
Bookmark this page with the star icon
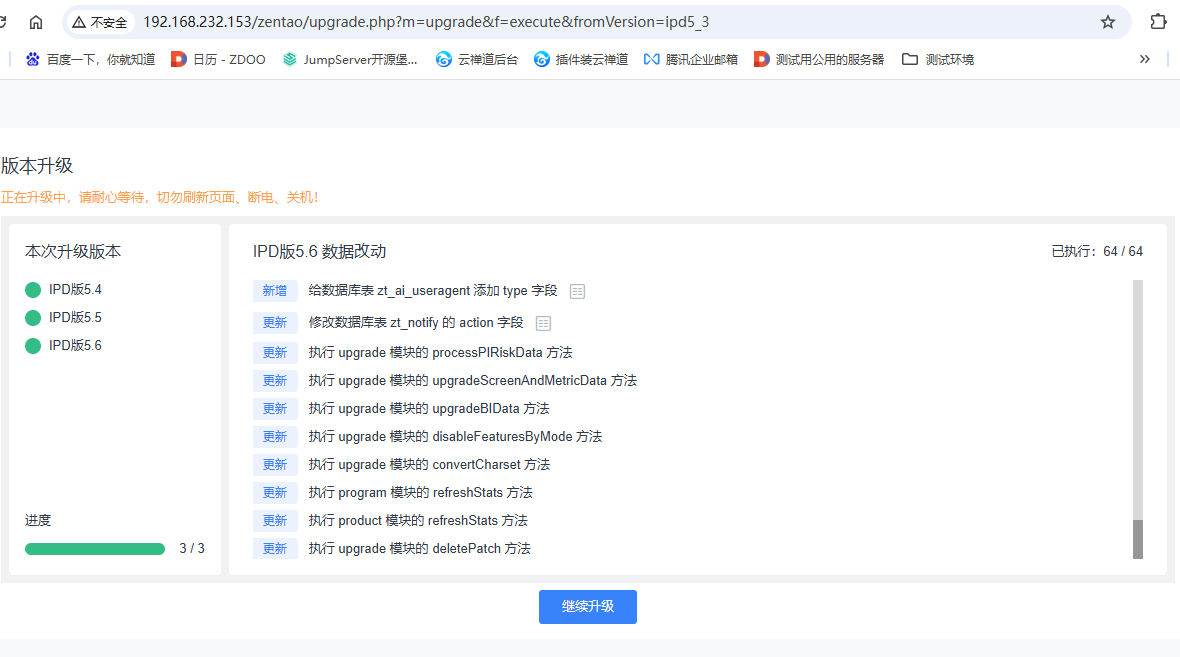(1108, 22)
